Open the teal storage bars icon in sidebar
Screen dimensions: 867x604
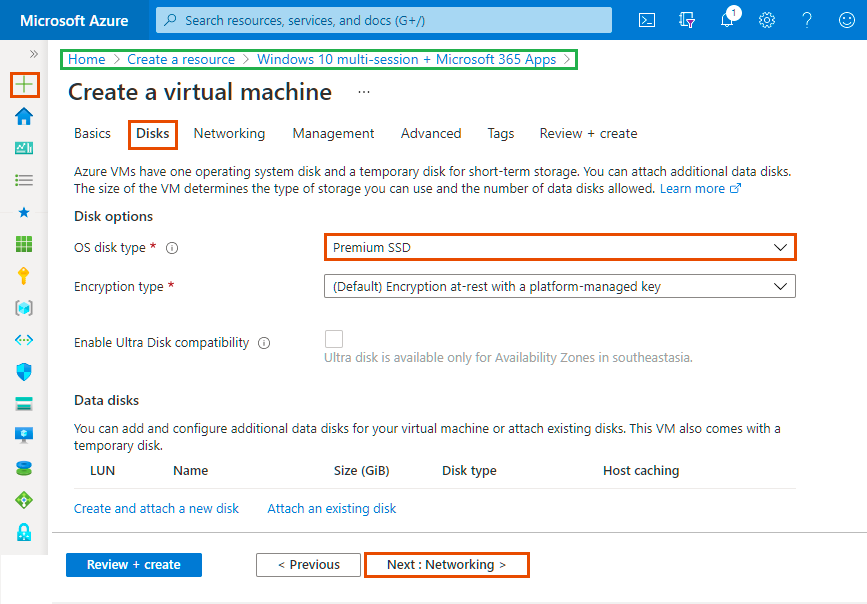coord(24,404)
